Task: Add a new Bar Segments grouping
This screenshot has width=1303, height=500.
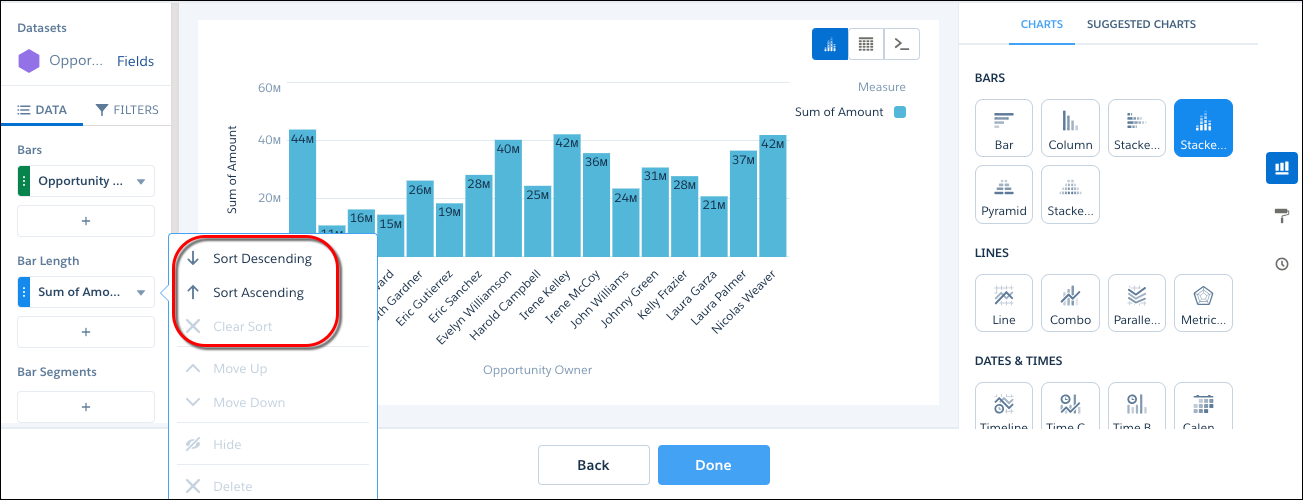Action: click(86, 407)
